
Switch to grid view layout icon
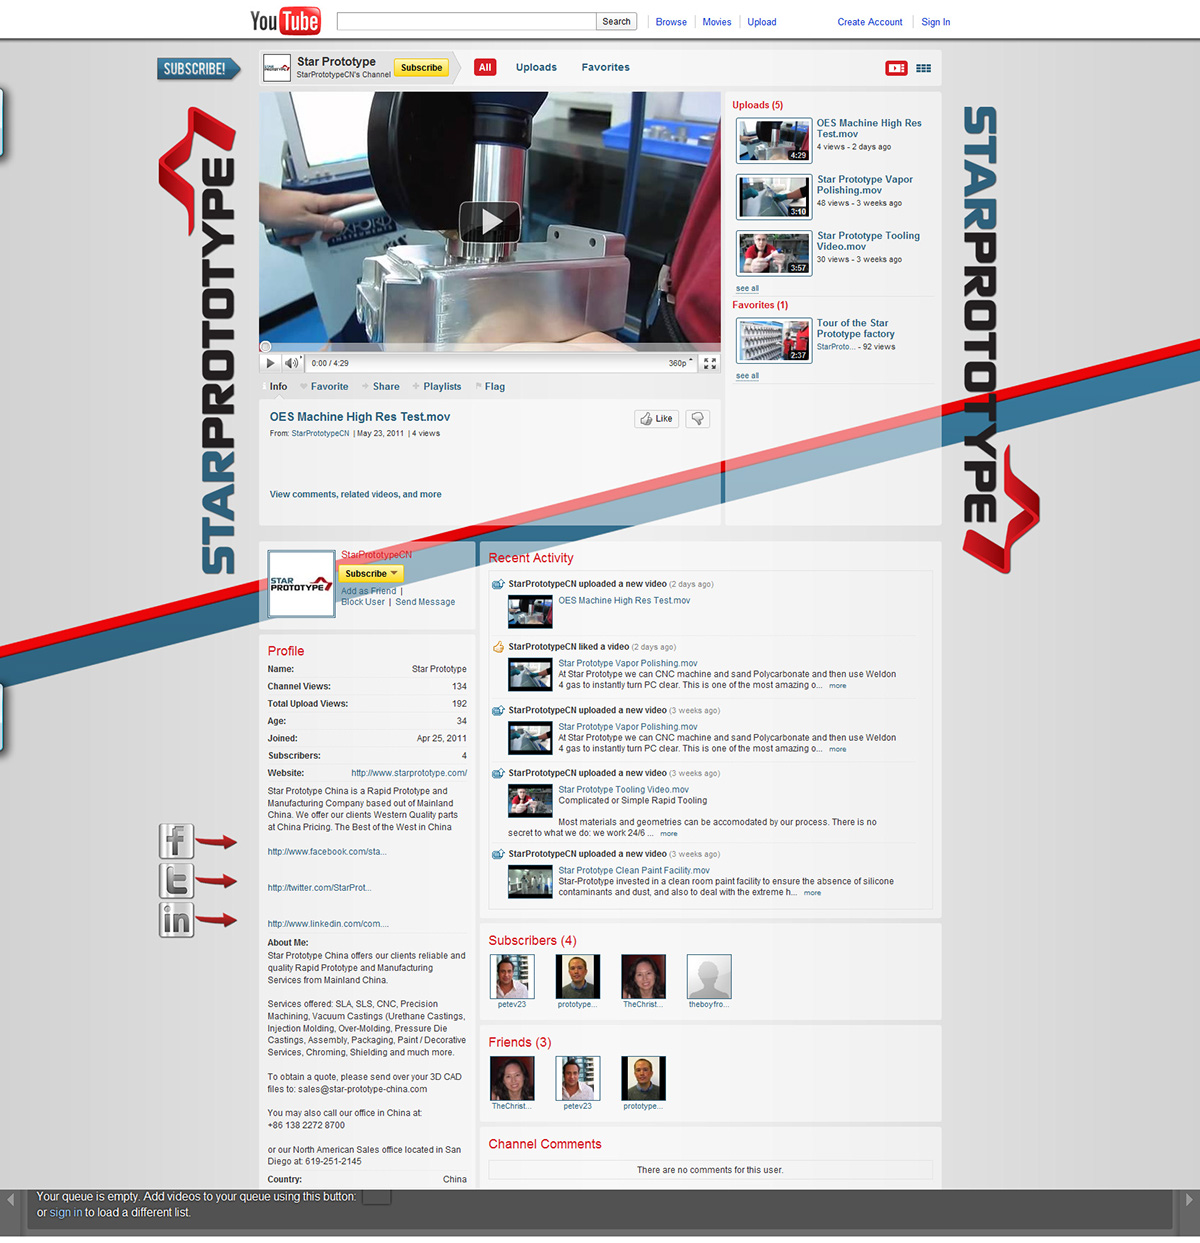923,68
